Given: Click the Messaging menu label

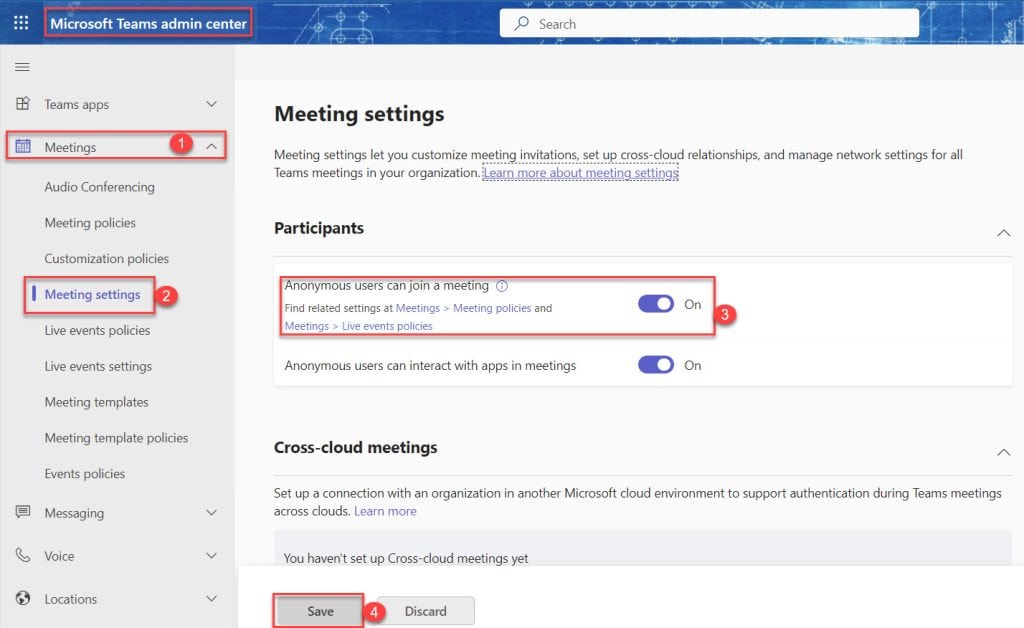Looking at the screenshot, I should 74,513.
